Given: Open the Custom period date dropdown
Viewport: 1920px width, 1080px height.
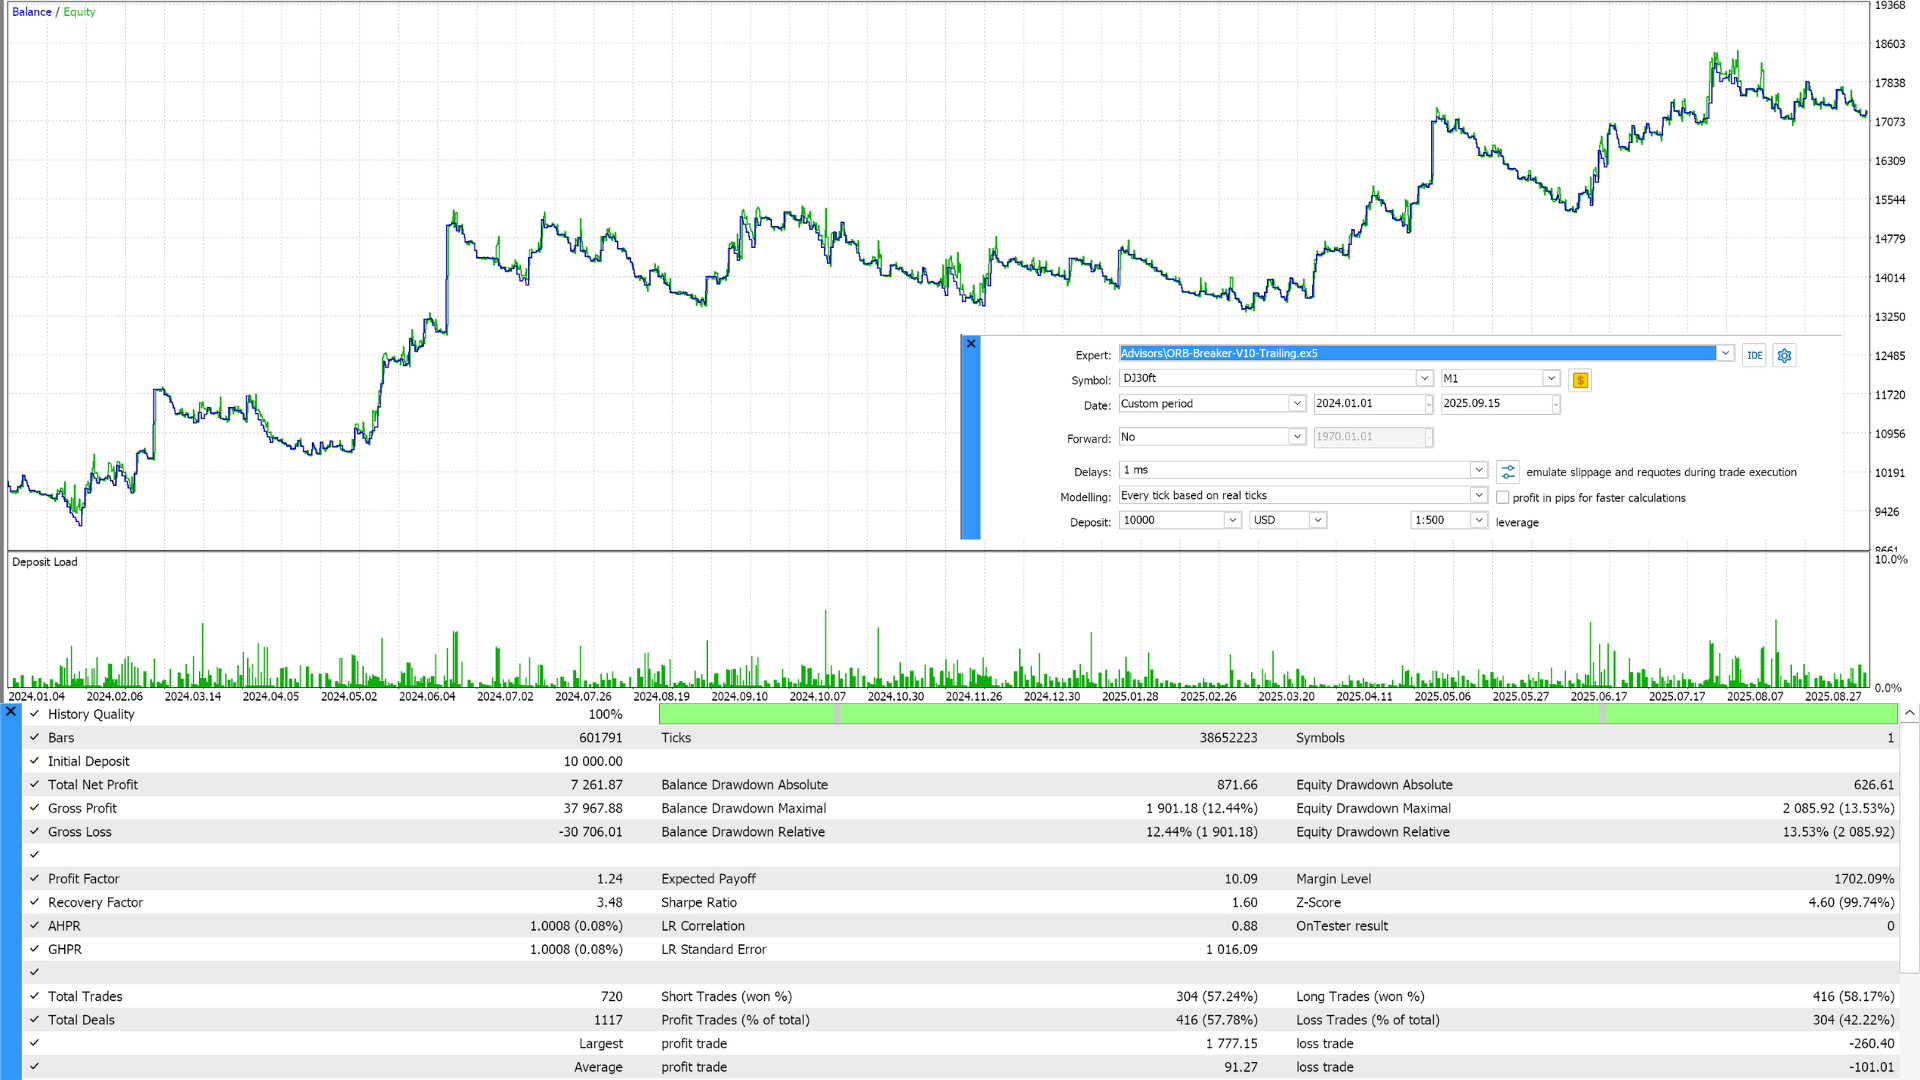Looking at the screenshot, I should click(x=1297, y=403).
